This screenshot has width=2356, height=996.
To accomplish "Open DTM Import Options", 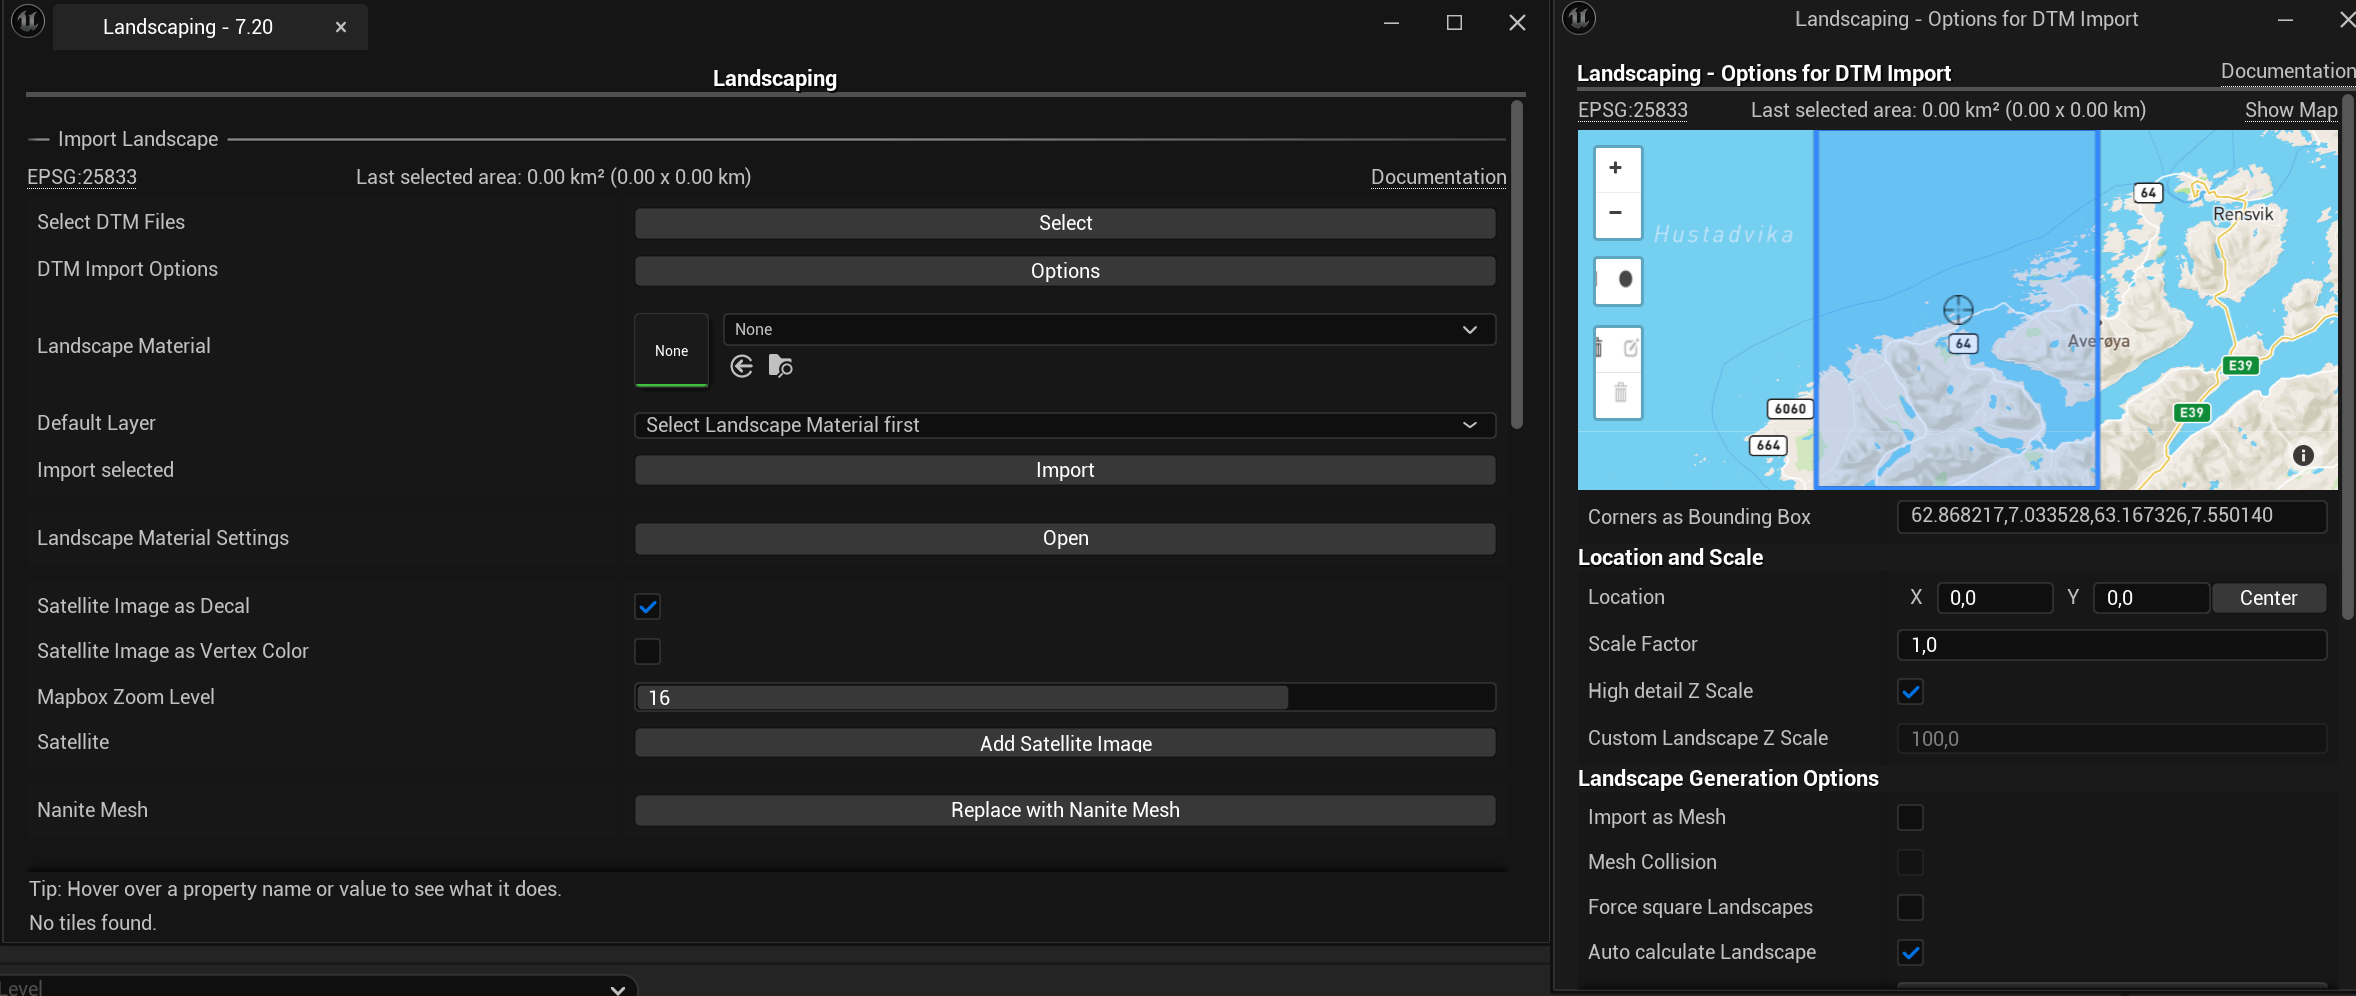I will [x=1065, y=271].
